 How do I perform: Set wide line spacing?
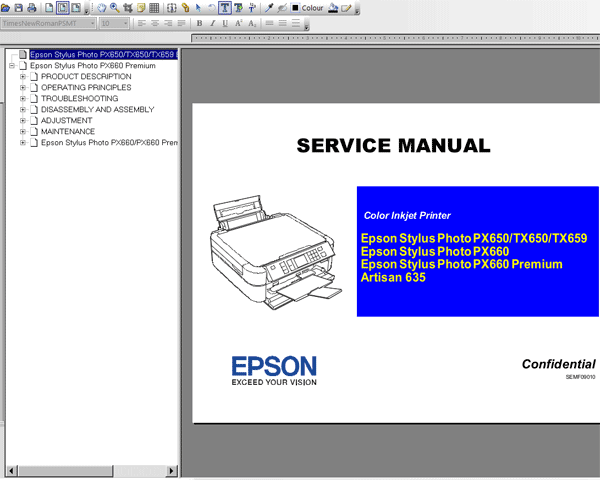pyautogui.click(x=296, y=24)
